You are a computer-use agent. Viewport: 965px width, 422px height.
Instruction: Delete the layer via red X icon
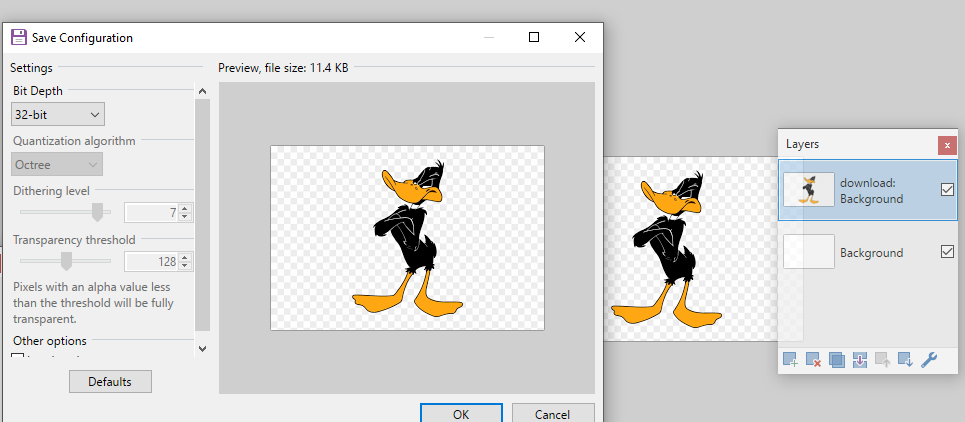[814, 360]
